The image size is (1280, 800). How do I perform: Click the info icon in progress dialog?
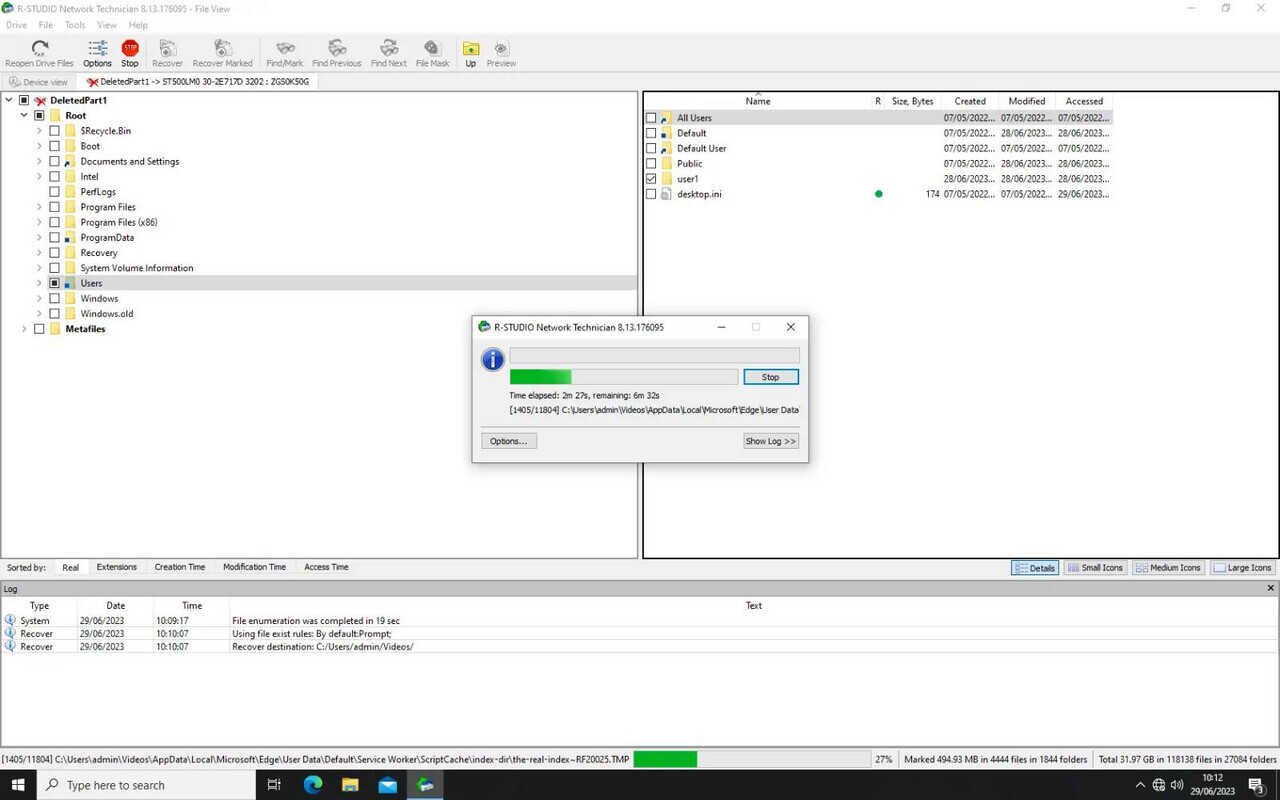493,360
